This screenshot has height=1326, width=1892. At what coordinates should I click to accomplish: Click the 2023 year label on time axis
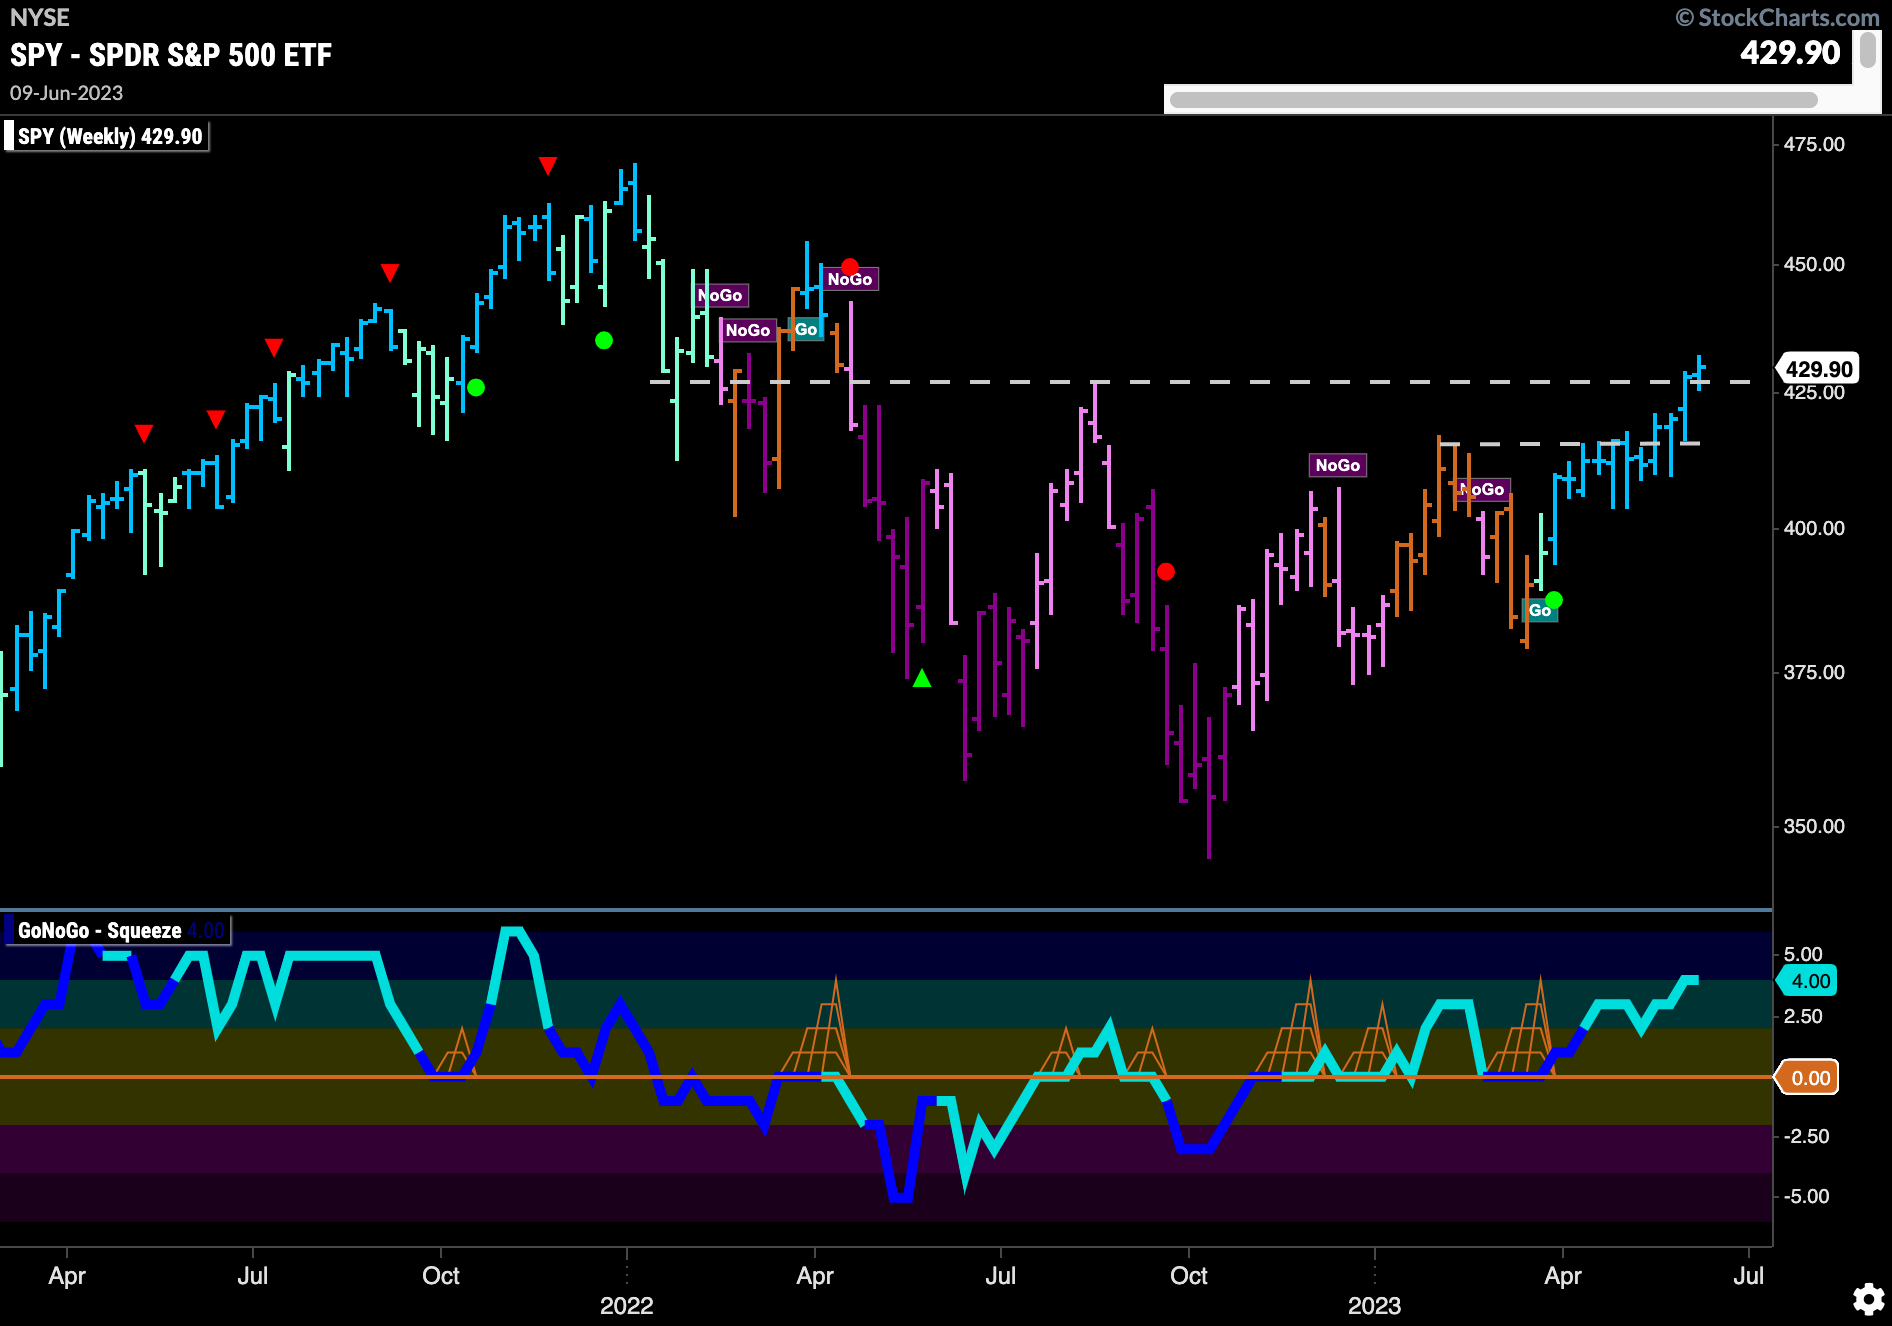pos(1375,1305)
